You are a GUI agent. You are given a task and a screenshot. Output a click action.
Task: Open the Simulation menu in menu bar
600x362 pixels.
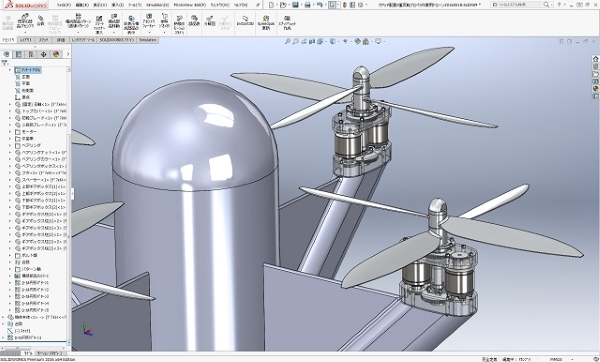click(x=157, y=5)
